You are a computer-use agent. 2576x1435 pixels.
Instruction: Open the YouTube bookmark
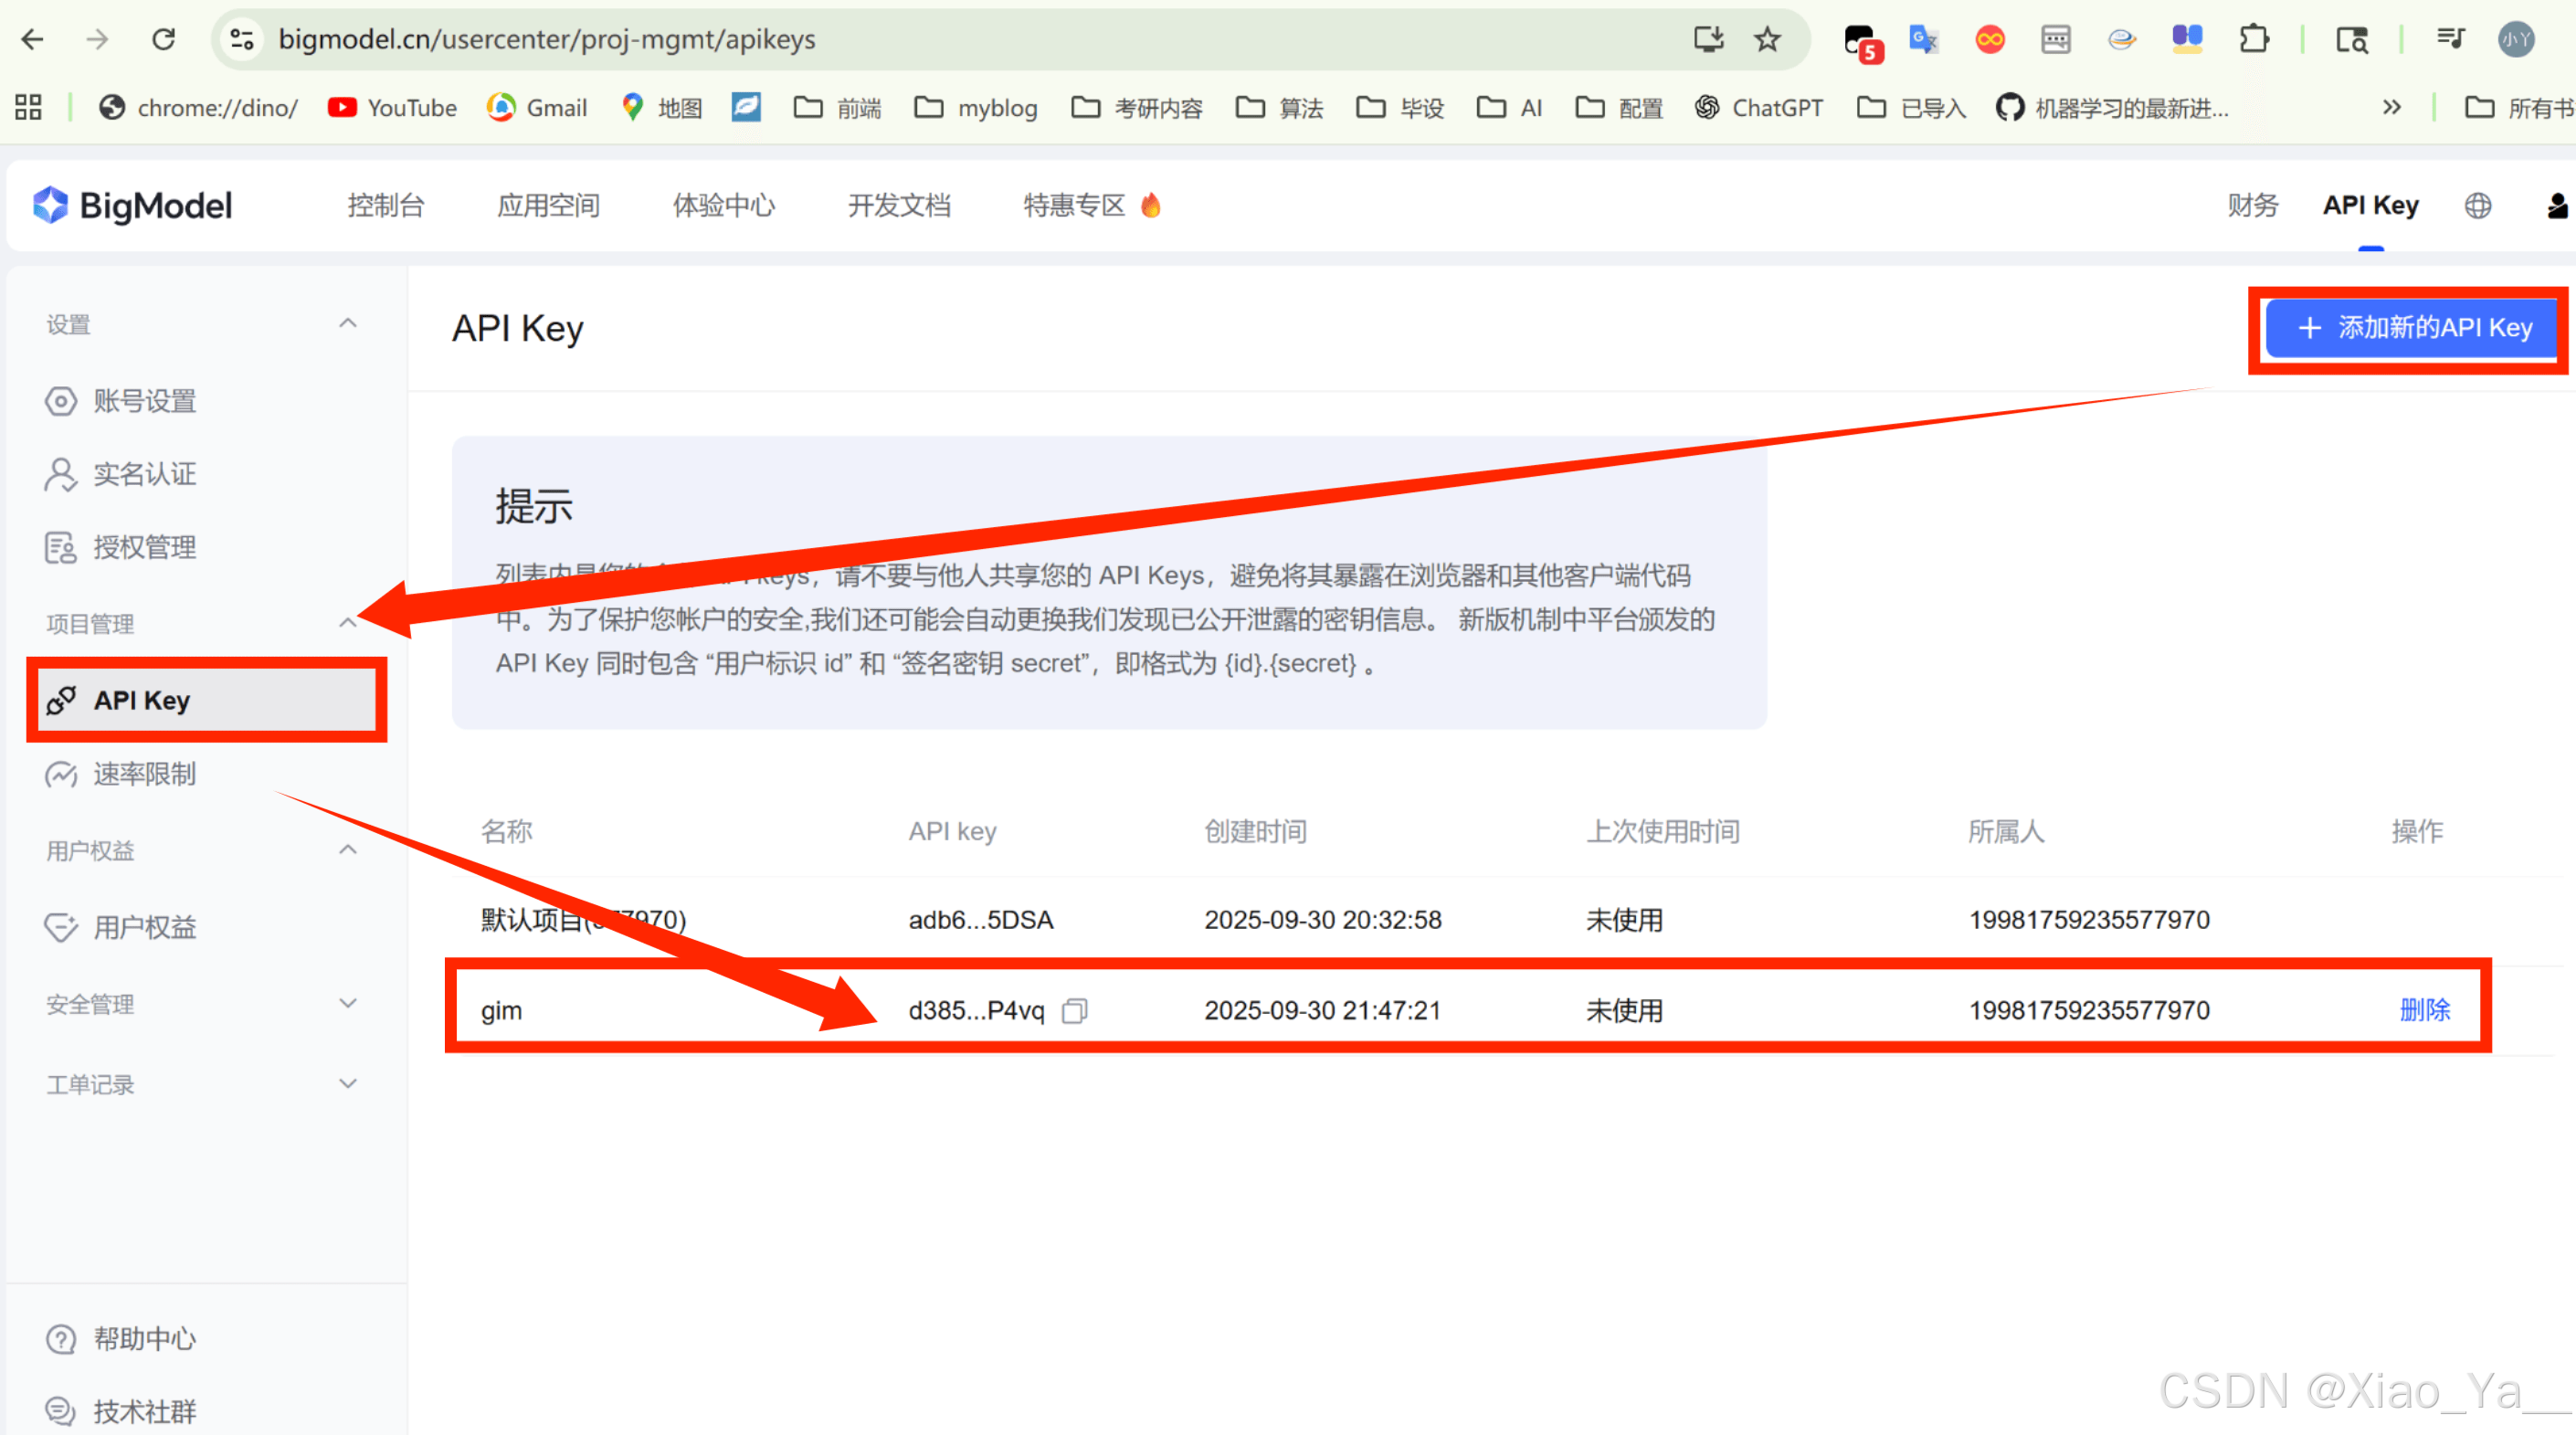pyautogui.click(x=392, y=107)
